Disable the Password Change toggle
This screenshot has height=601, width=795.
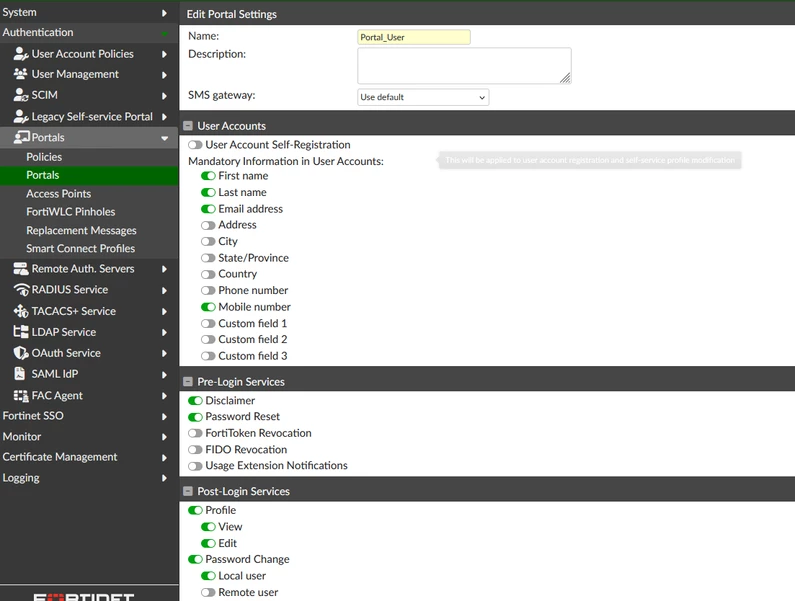click(x=195, y=559)
